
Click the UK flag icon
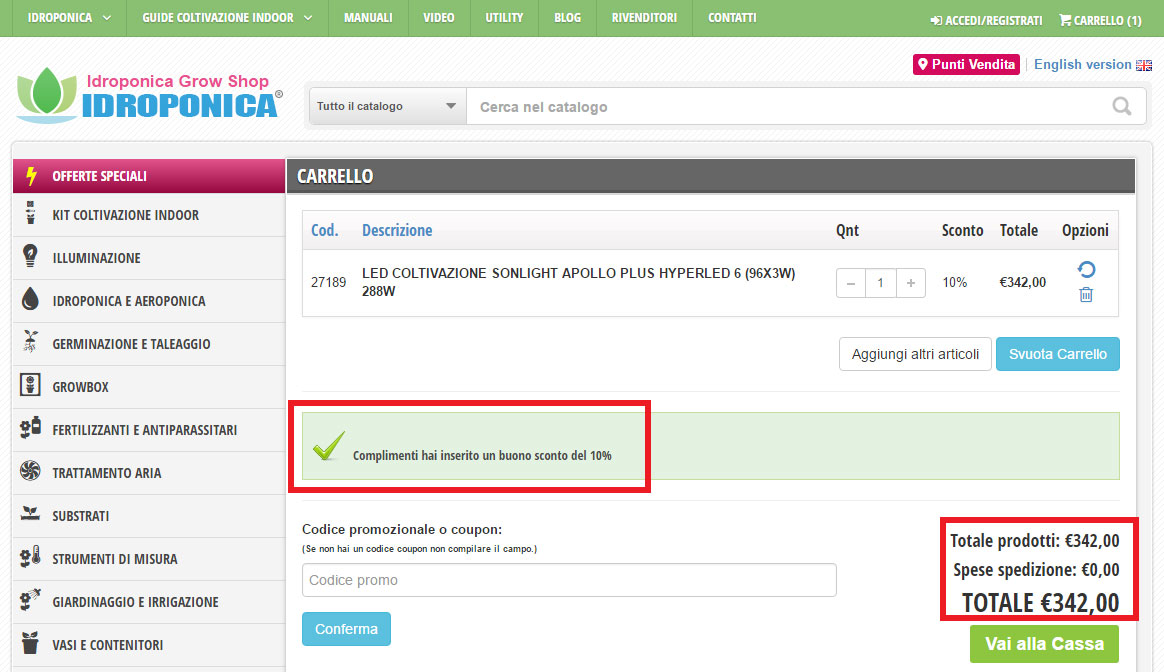coord(1144,65)
